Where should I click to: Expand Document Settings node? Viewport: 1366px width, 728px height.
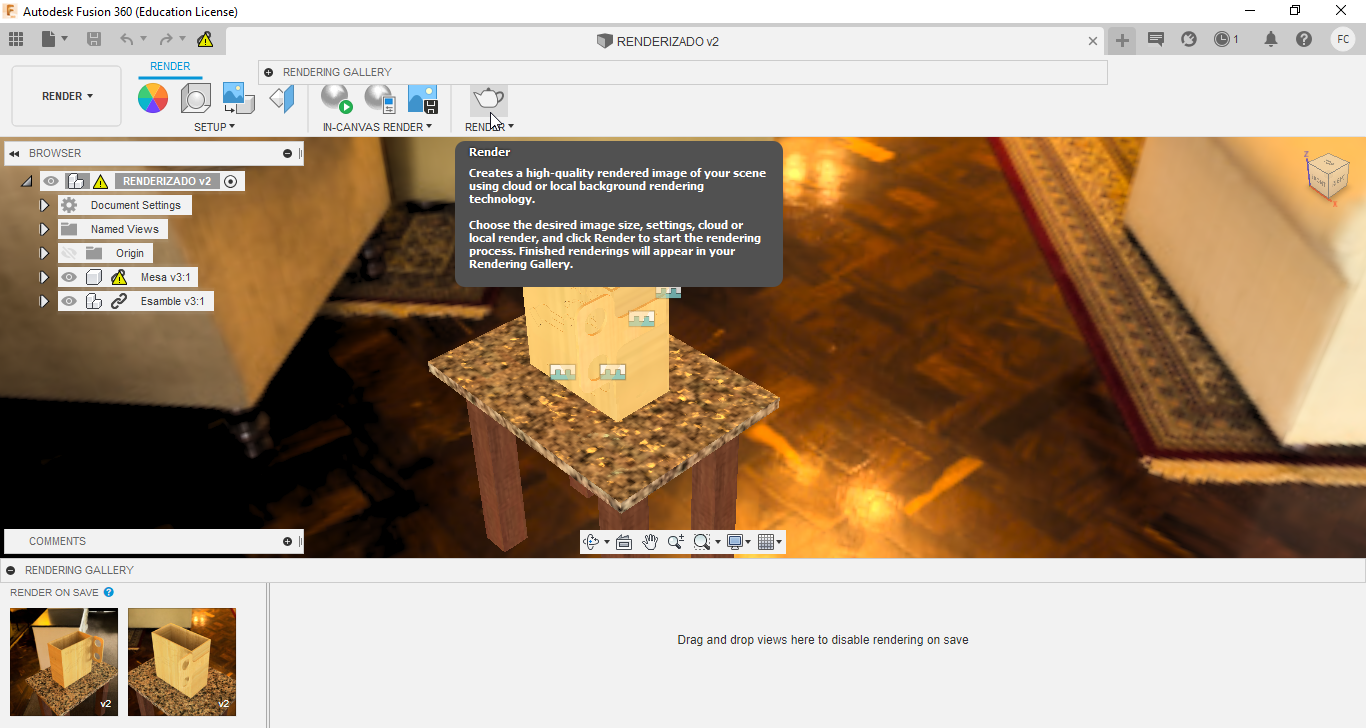(44, 205)
